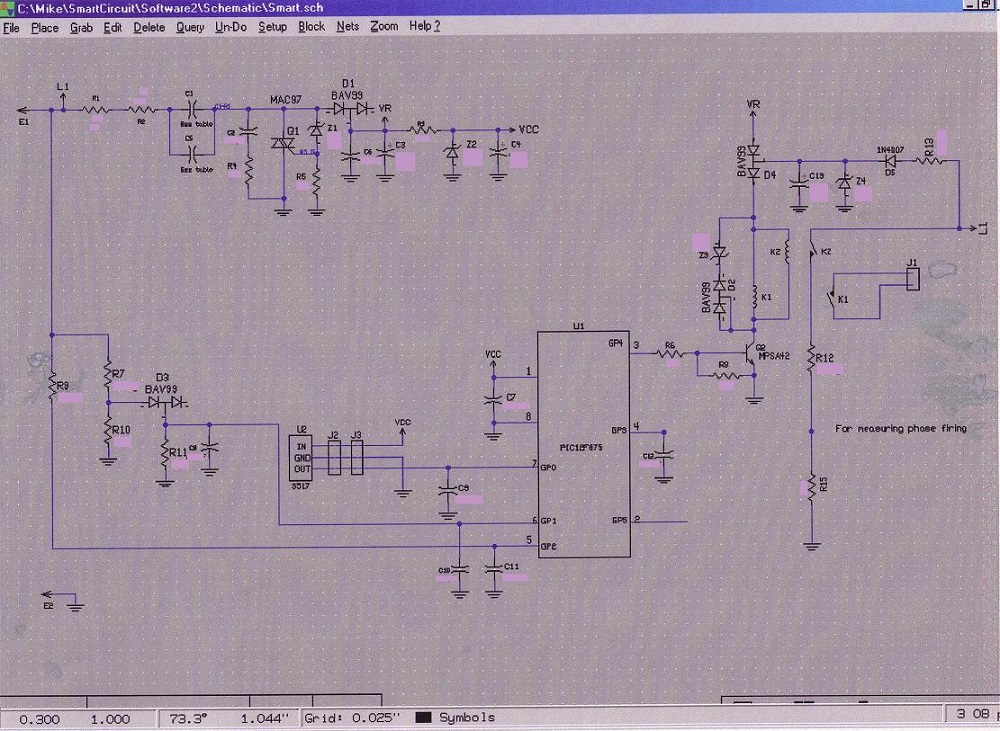The height and width of the screenshot is (731, 1000).
Task: Click the R12 resistor symbol
Action: pos(812,359)
